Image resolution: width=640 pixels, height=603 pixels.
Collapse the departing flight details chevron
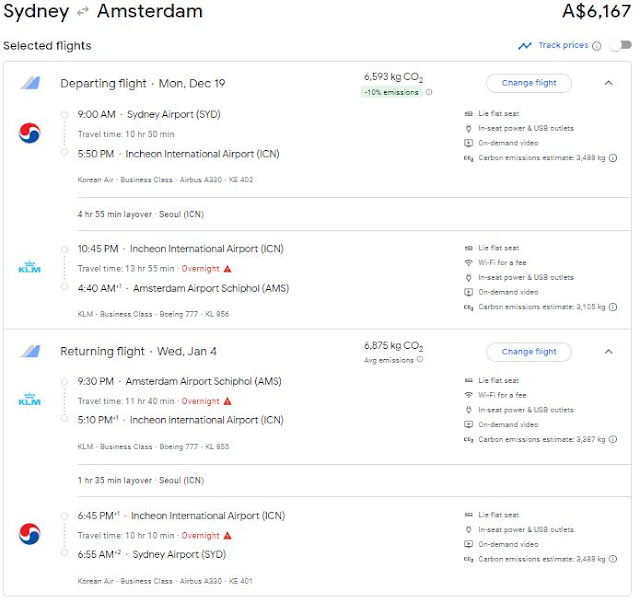point(608,83)
